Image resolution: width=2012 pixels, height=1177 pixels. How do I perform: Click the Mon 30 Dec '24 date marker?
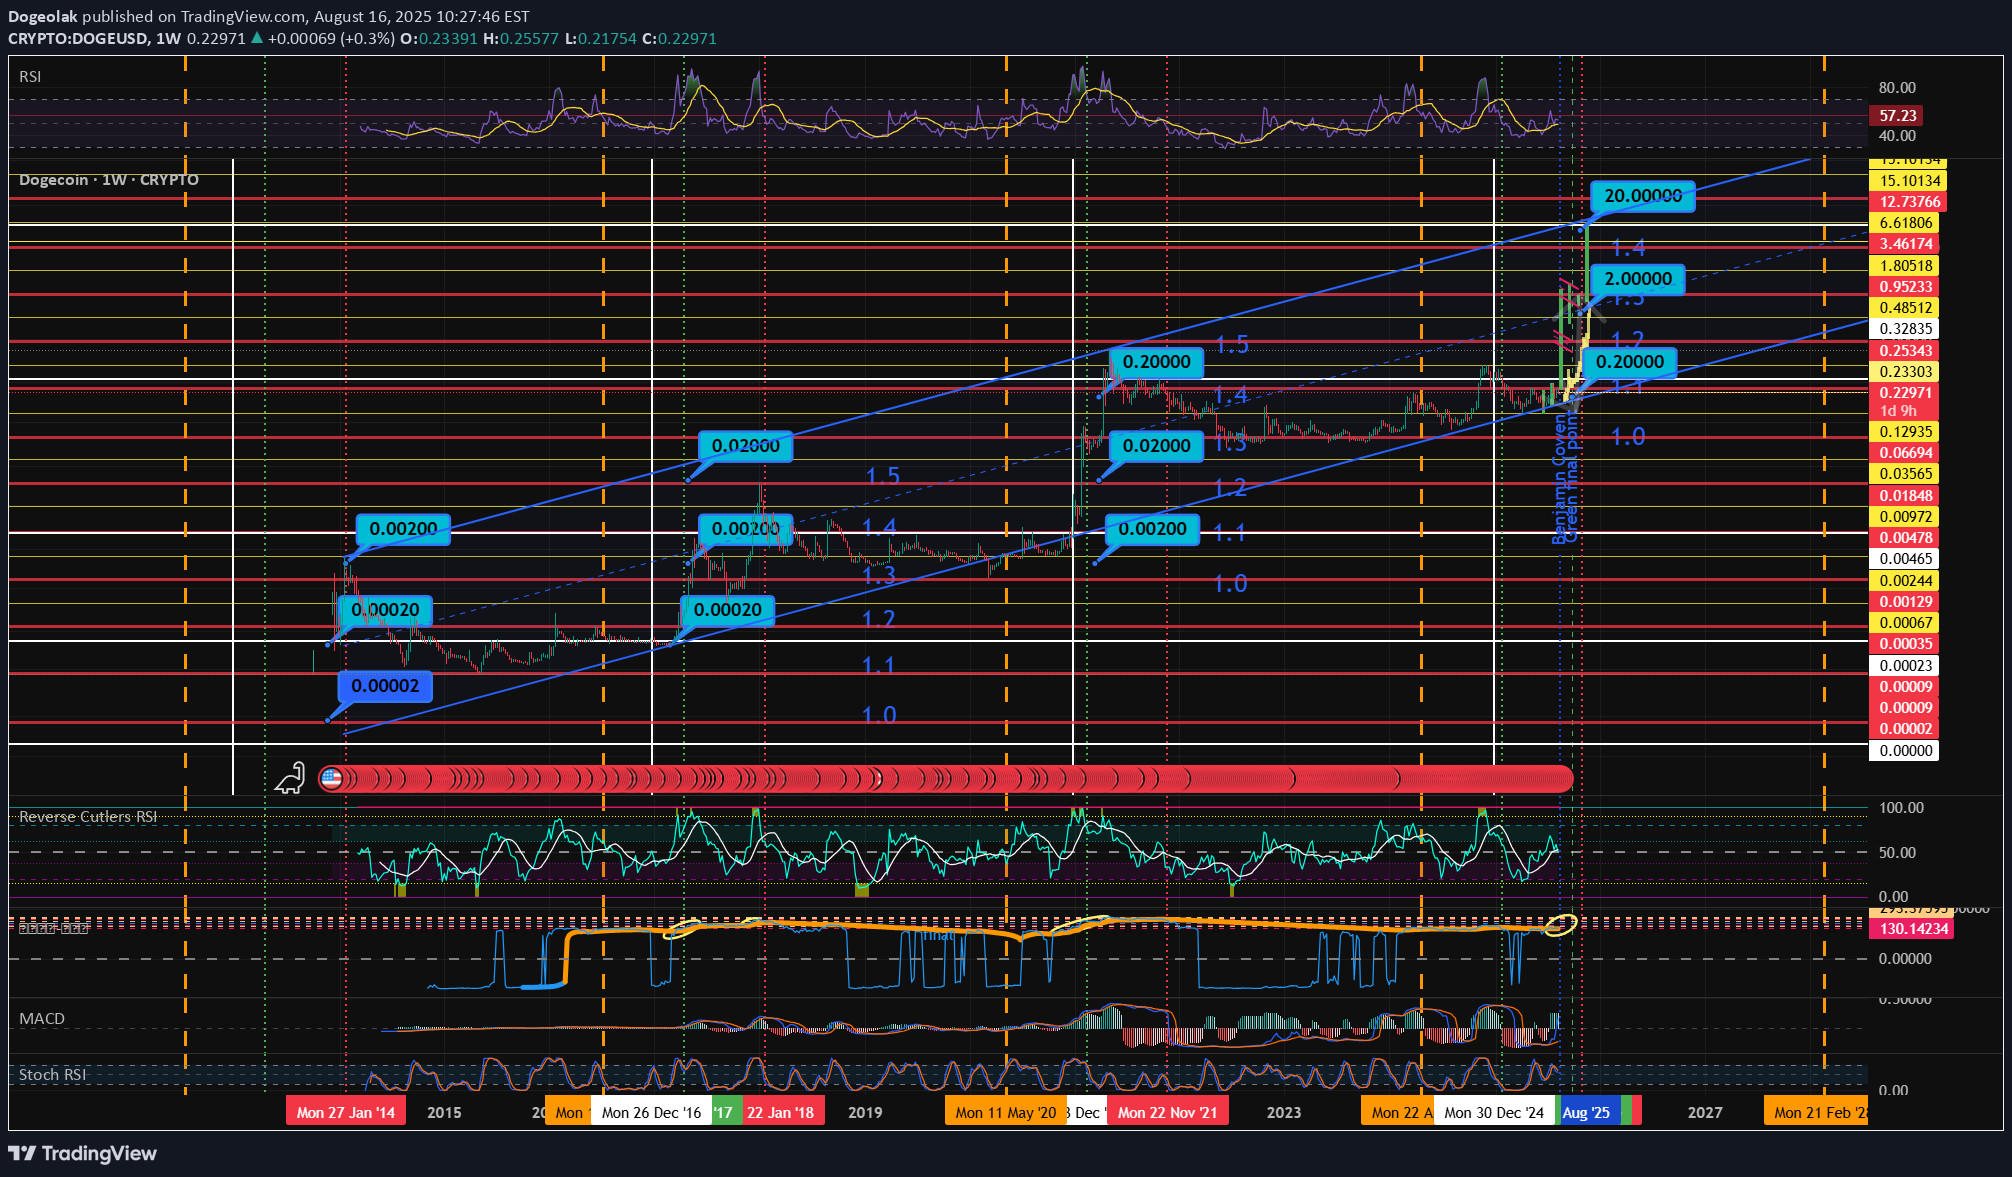1494,1112
